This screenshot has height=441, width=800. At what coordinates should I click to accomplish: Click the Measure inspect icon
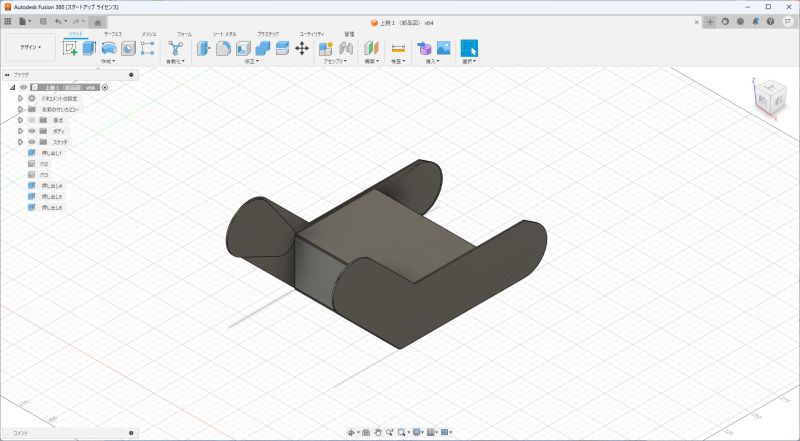pyautogui.click(x=398, y=48)
